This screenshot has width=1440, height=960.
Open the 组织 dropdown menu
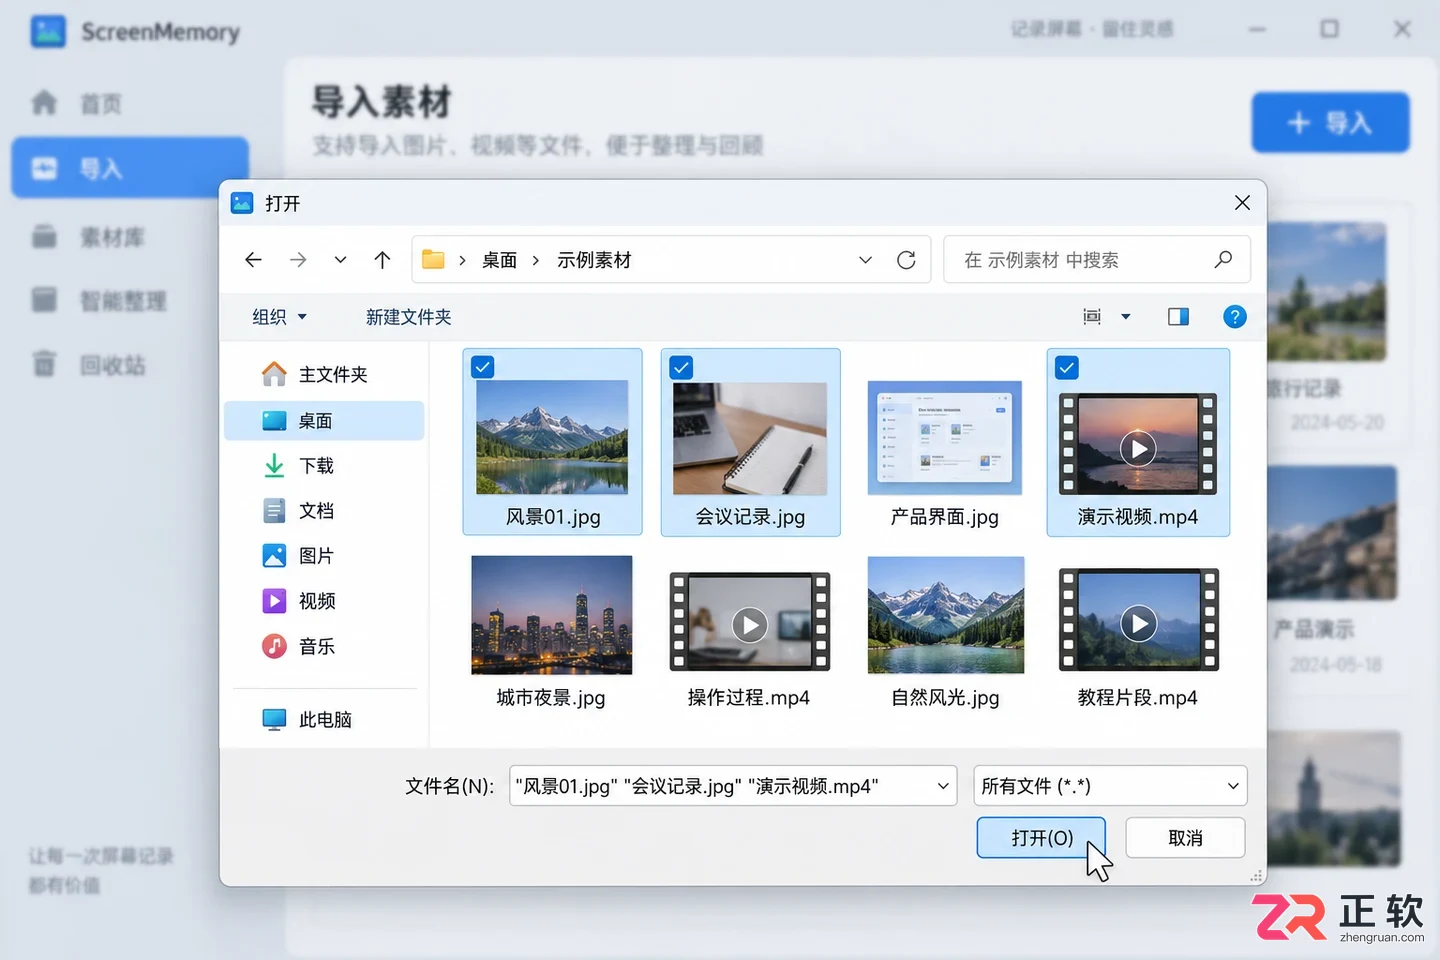click(279, 317)
